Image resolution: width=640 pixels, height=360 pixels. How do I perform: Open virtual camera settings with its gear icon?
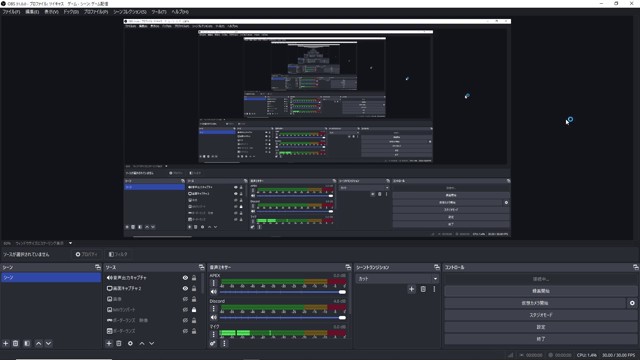pos(632,303)
